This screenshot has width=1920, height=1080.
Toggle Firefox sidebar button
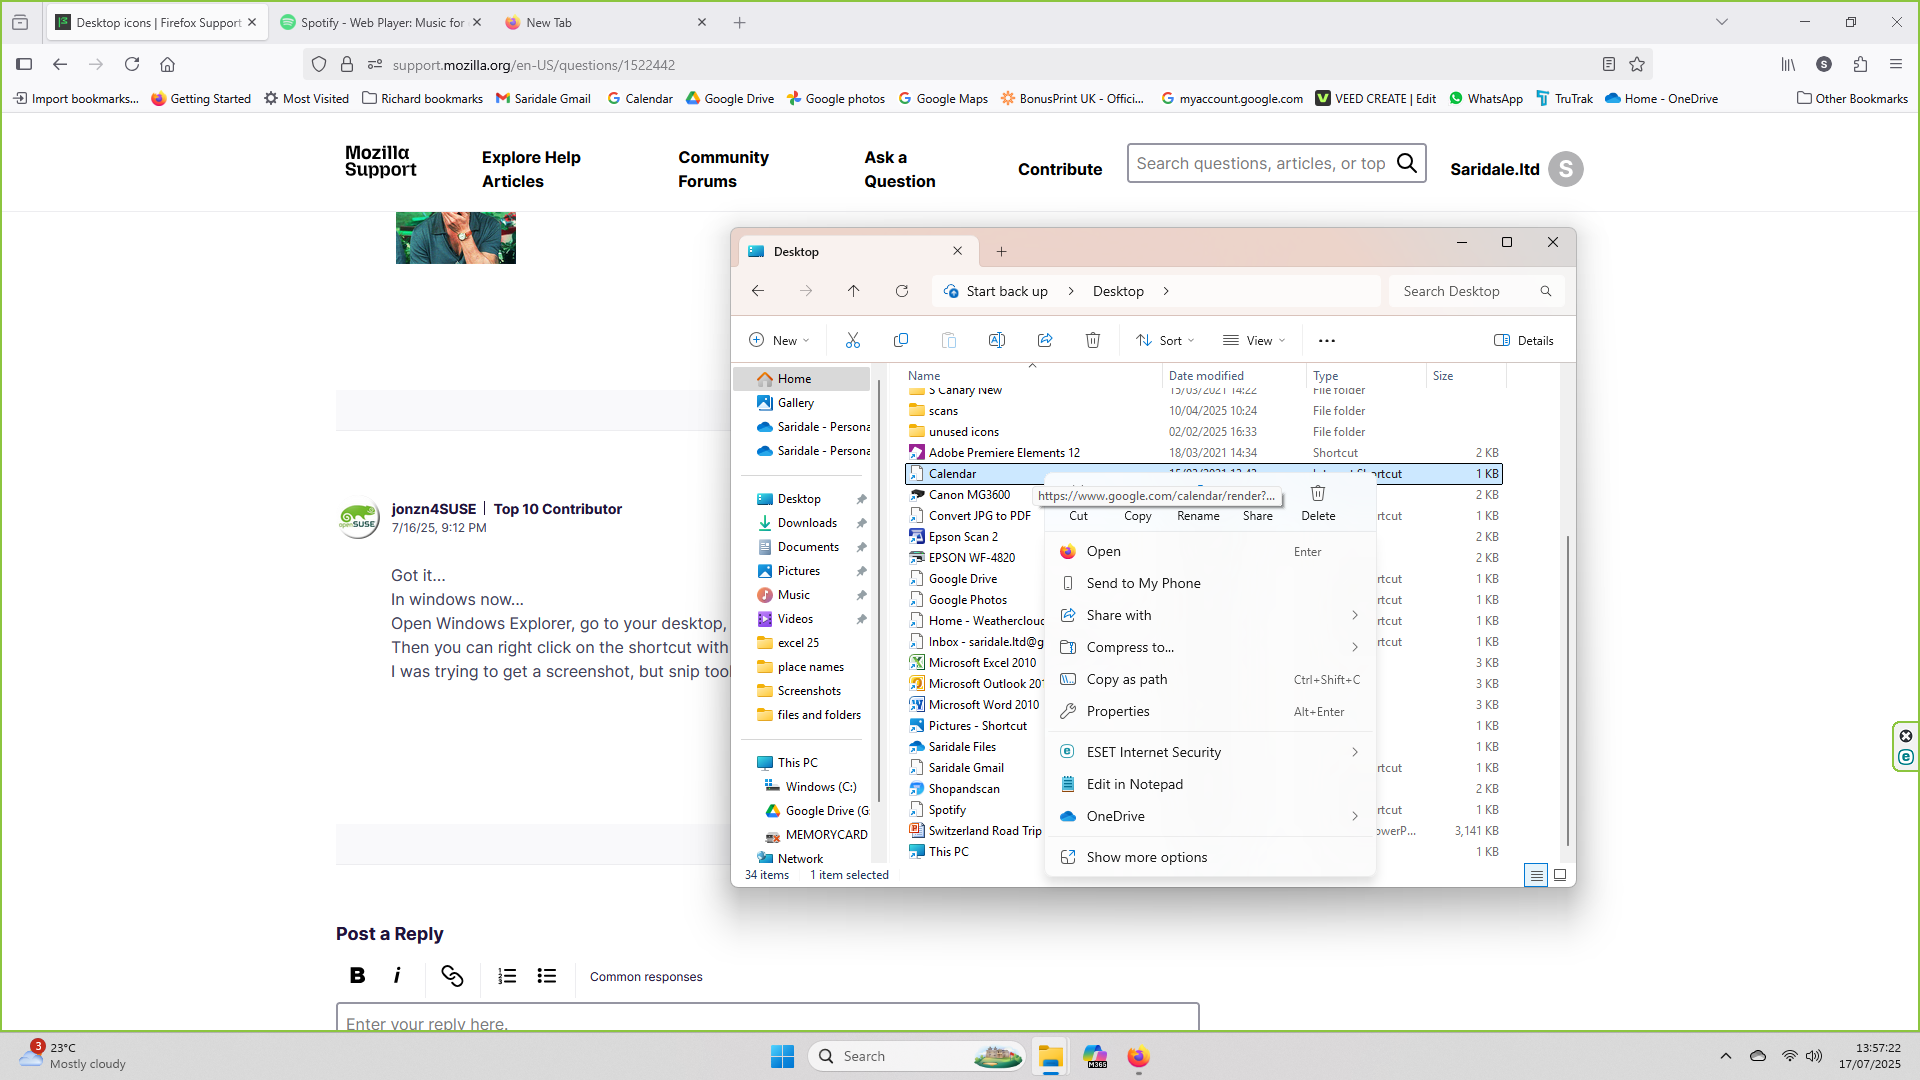[24, 64]
